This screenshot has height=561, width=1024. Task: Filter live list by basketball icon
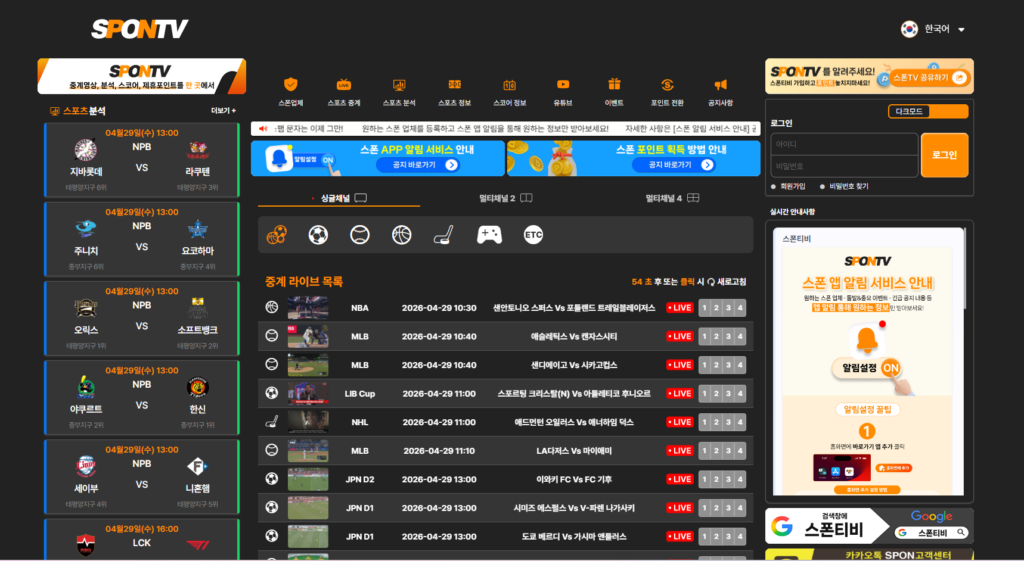point(402,234)
